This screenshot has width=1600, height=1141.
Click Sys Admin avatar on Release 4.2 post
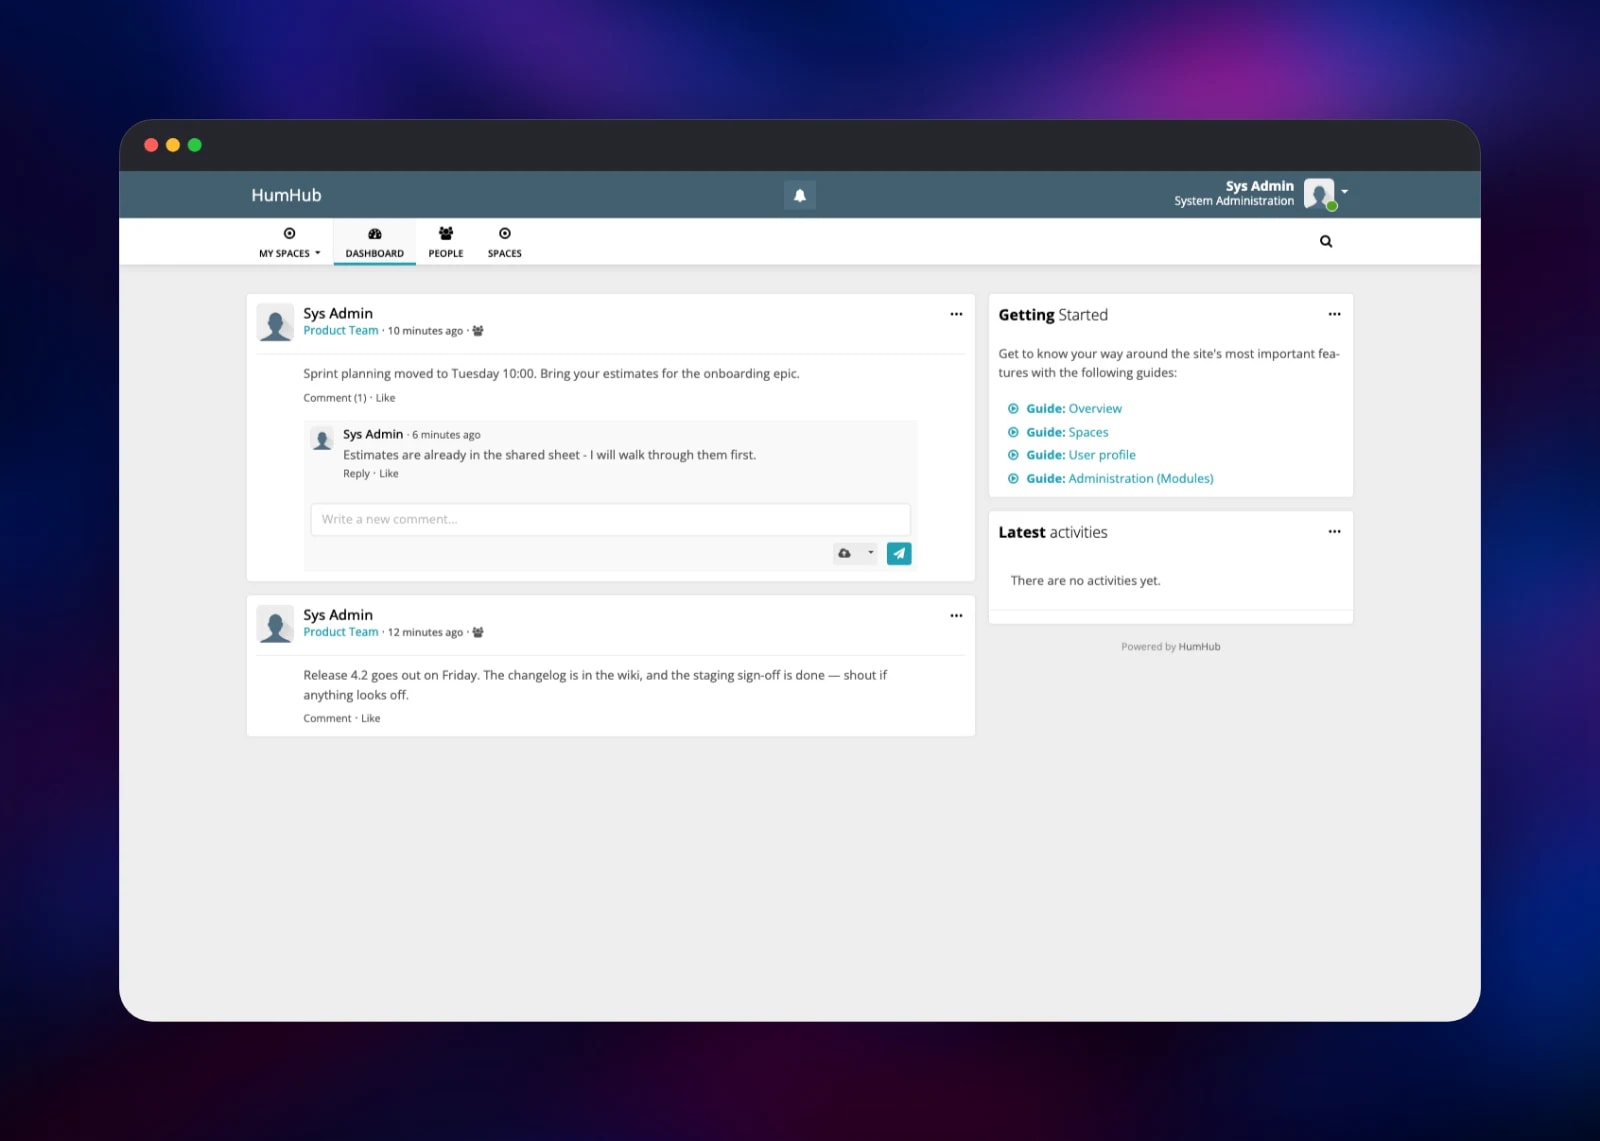pyautogui.click(x=275, y=624)
